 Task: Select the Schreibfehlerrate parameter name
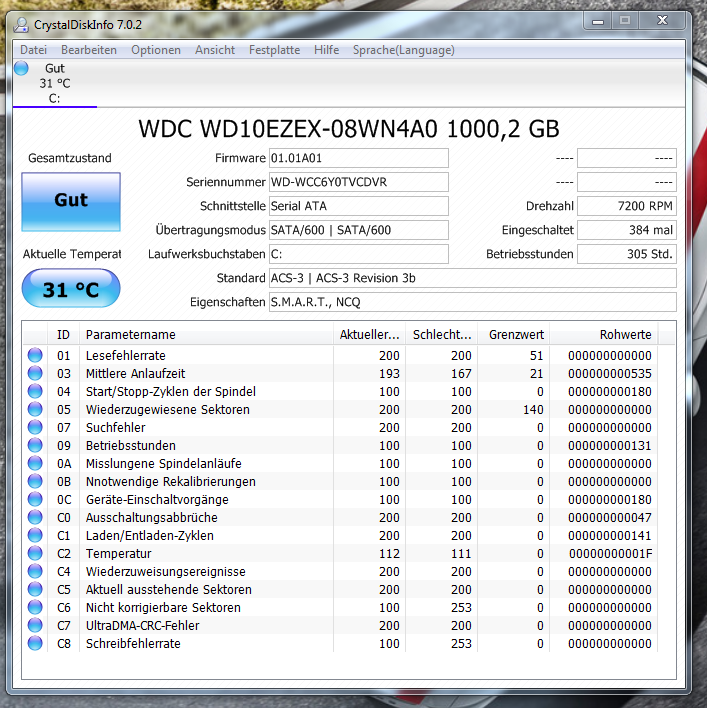(133, 643)
